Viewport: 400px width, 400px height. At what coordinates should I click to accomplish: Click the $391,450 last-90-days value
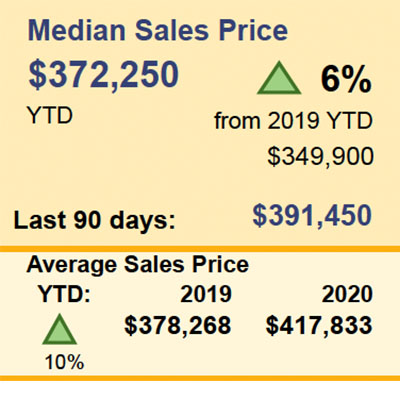[312, 216]
